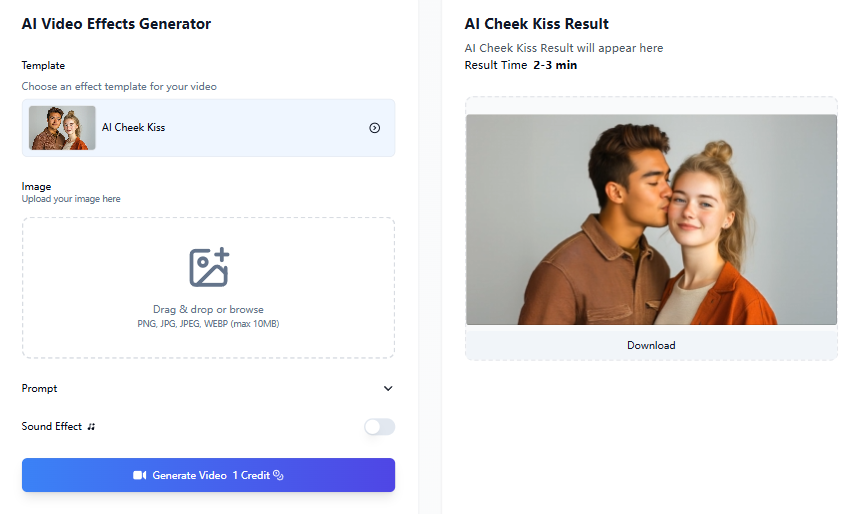Click the supported formats PNG, JPG text
This screenshot has width=859, height=514.
tap(208, 324)
